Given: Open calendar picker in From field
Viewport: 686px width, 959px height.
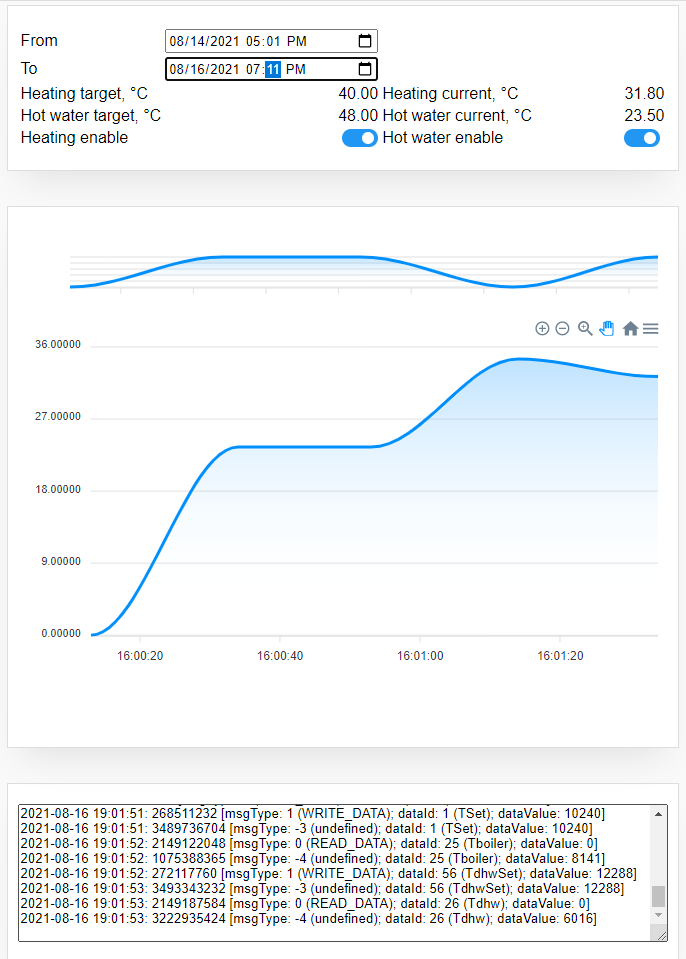Looking at the screenshot, I should click(365, 41).
